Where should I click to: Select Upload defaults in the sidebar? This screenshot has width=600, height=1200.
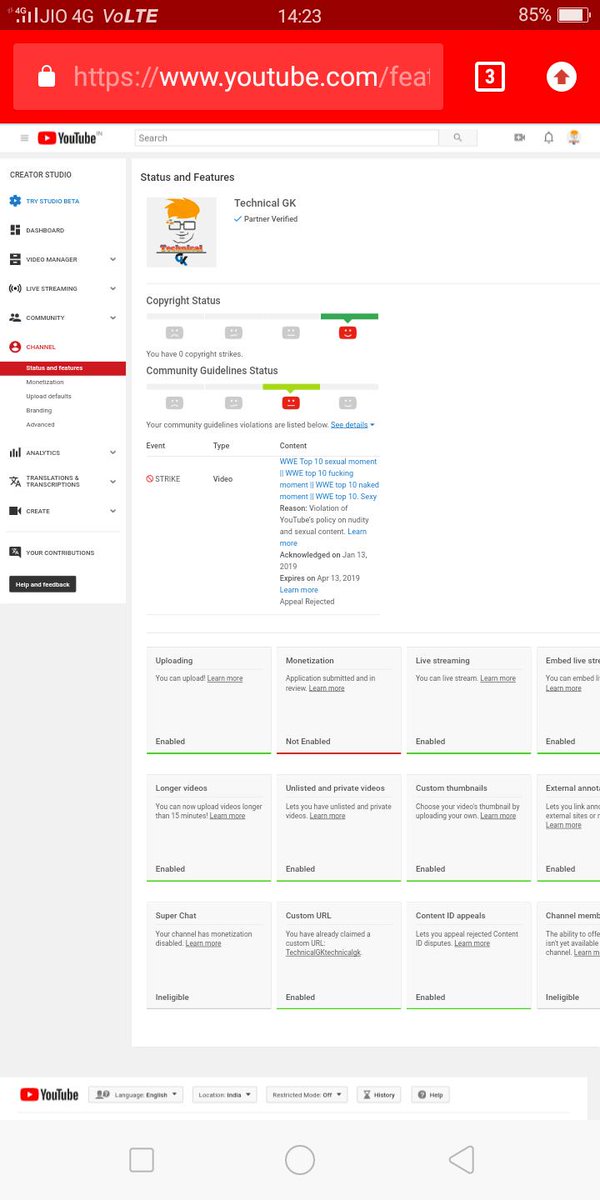[49, 396]
